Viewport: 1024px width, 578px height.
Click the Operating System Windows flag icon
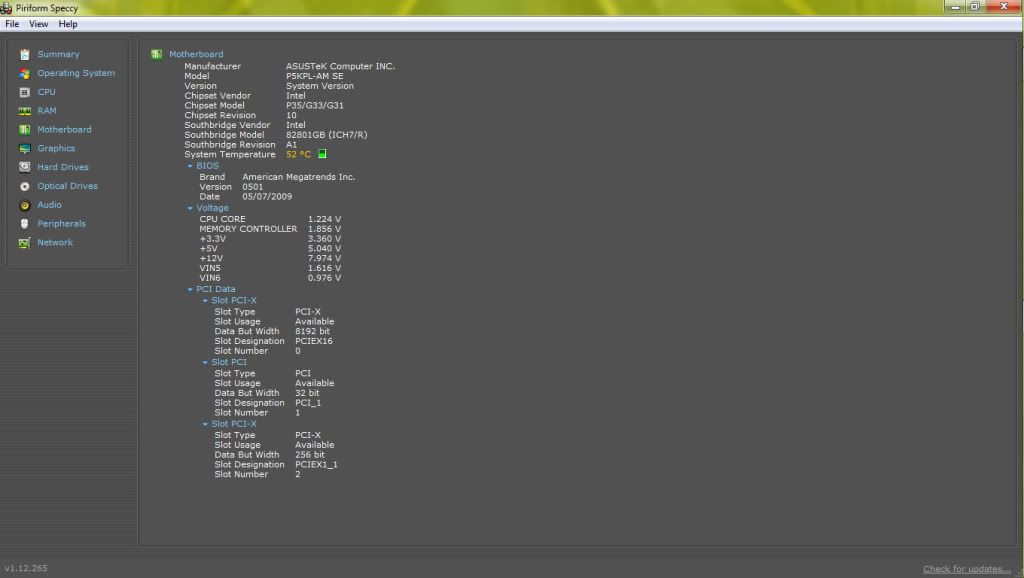pos(25,74)
